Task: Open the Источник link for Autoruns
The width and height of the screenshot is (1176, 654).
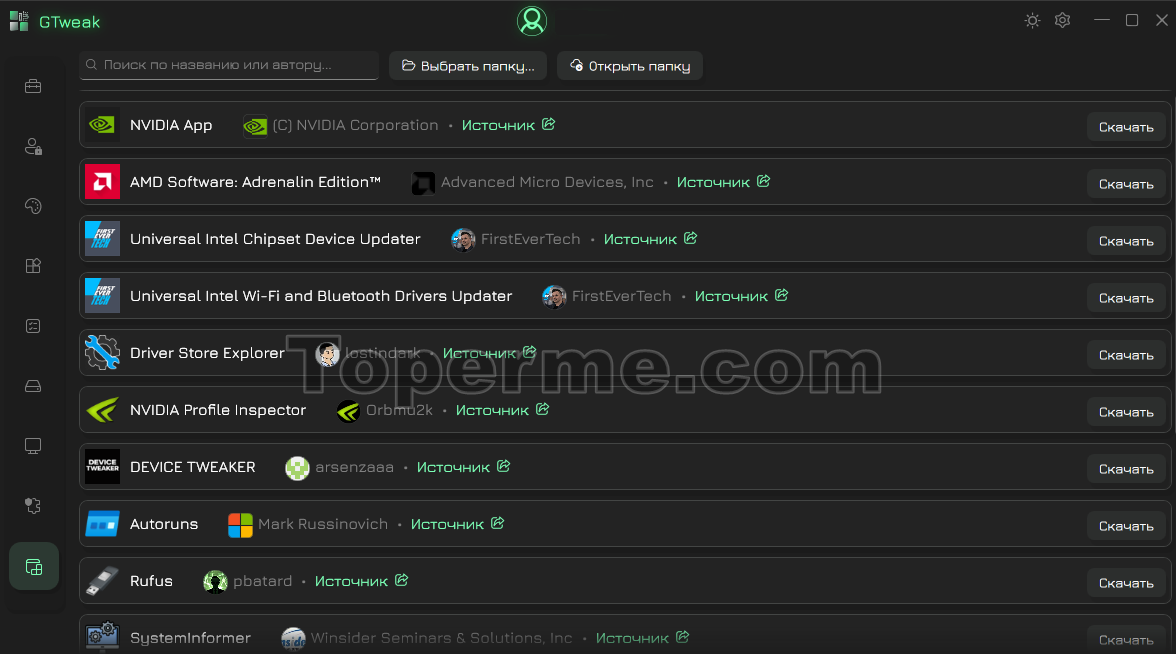Action: [x=458, y=524]
